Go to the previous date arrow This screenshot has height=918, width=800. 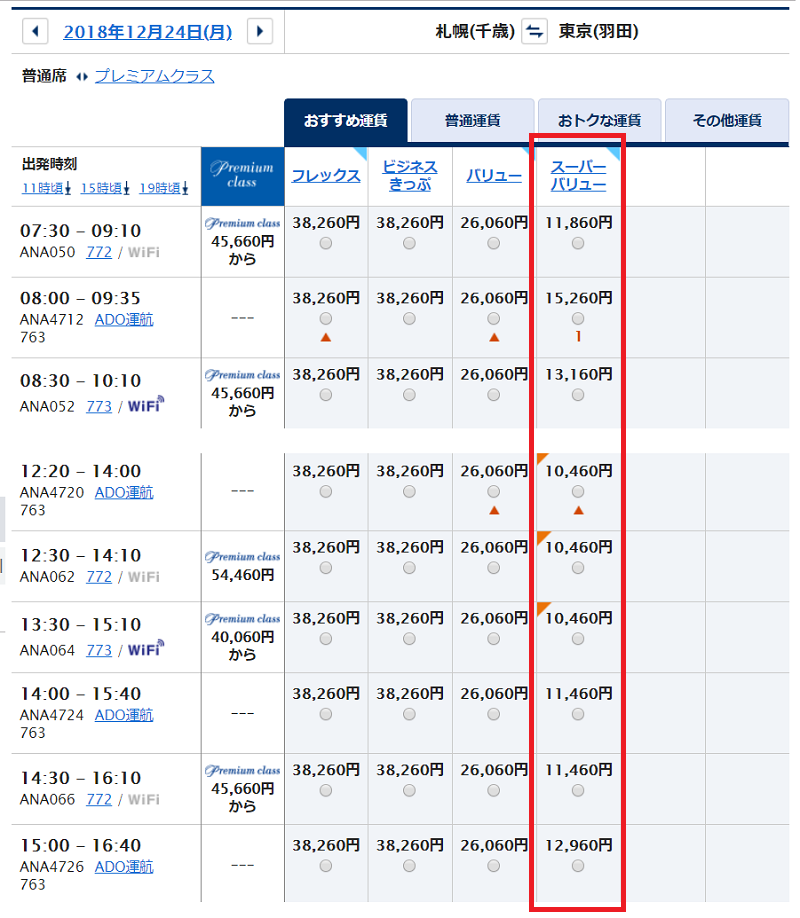click(x=35, y=31)
